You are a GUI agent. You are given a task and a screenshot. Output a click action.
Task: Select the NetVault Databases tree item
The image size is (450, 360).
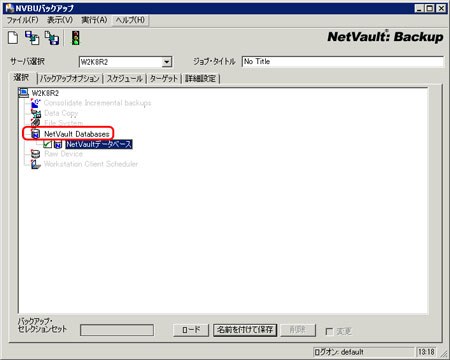click(77, 134)
